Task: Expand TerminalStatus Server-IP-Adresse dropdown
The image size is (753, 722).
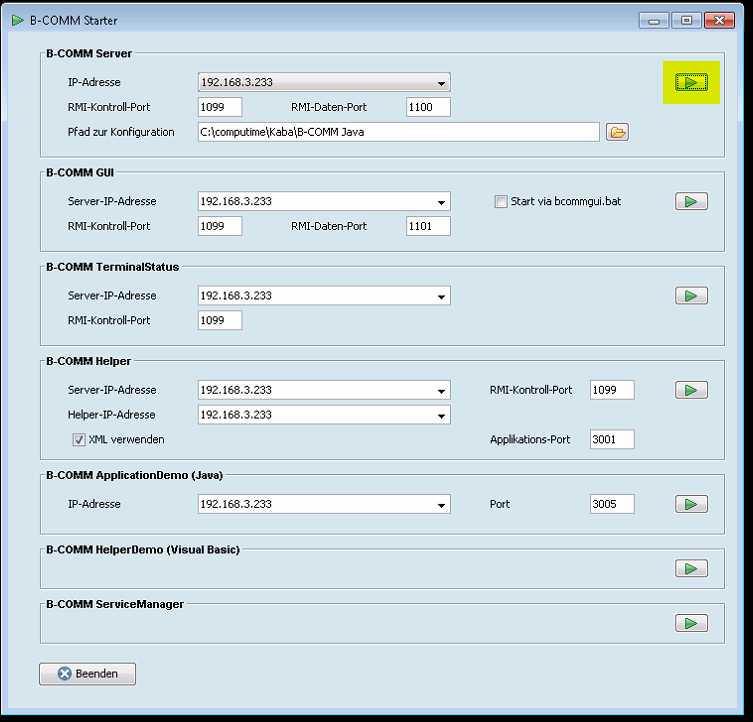Action: [324, 295]
